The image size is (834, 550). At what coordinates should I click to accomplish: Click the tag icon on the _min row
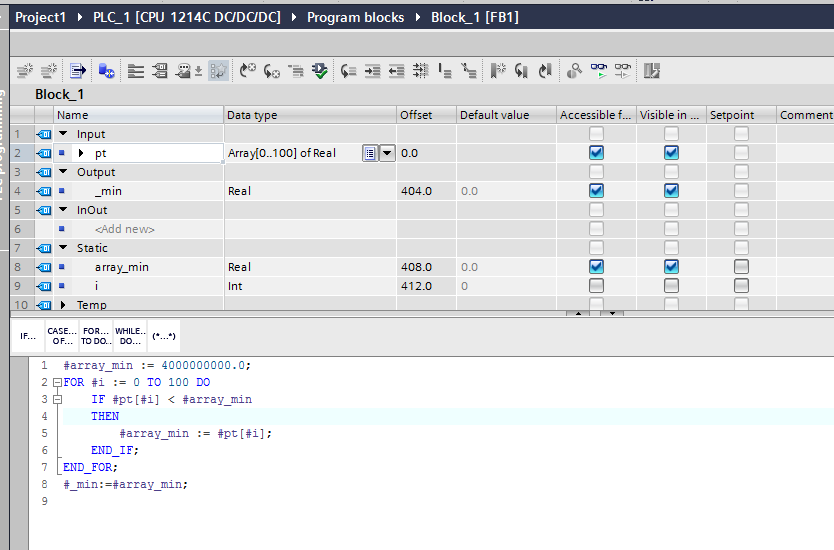coord(44,191)
